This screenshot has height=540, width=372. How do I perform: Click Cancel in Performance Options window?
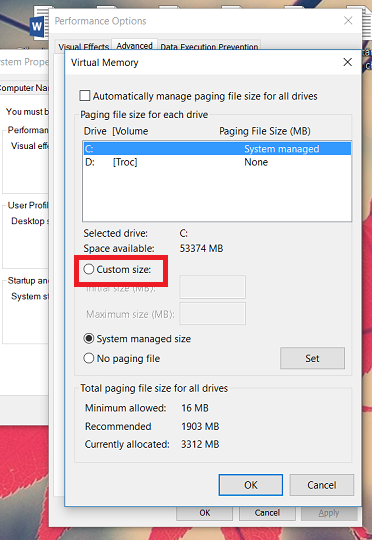[267, 513]
